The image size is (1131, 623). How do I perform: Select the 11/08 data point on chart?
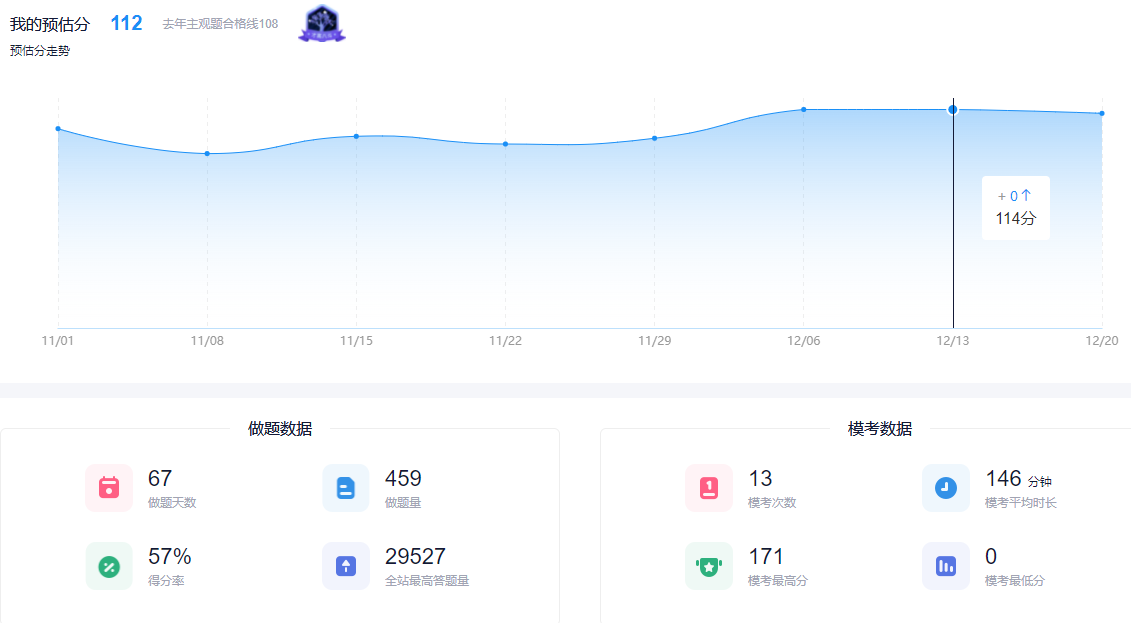[207, 154]
